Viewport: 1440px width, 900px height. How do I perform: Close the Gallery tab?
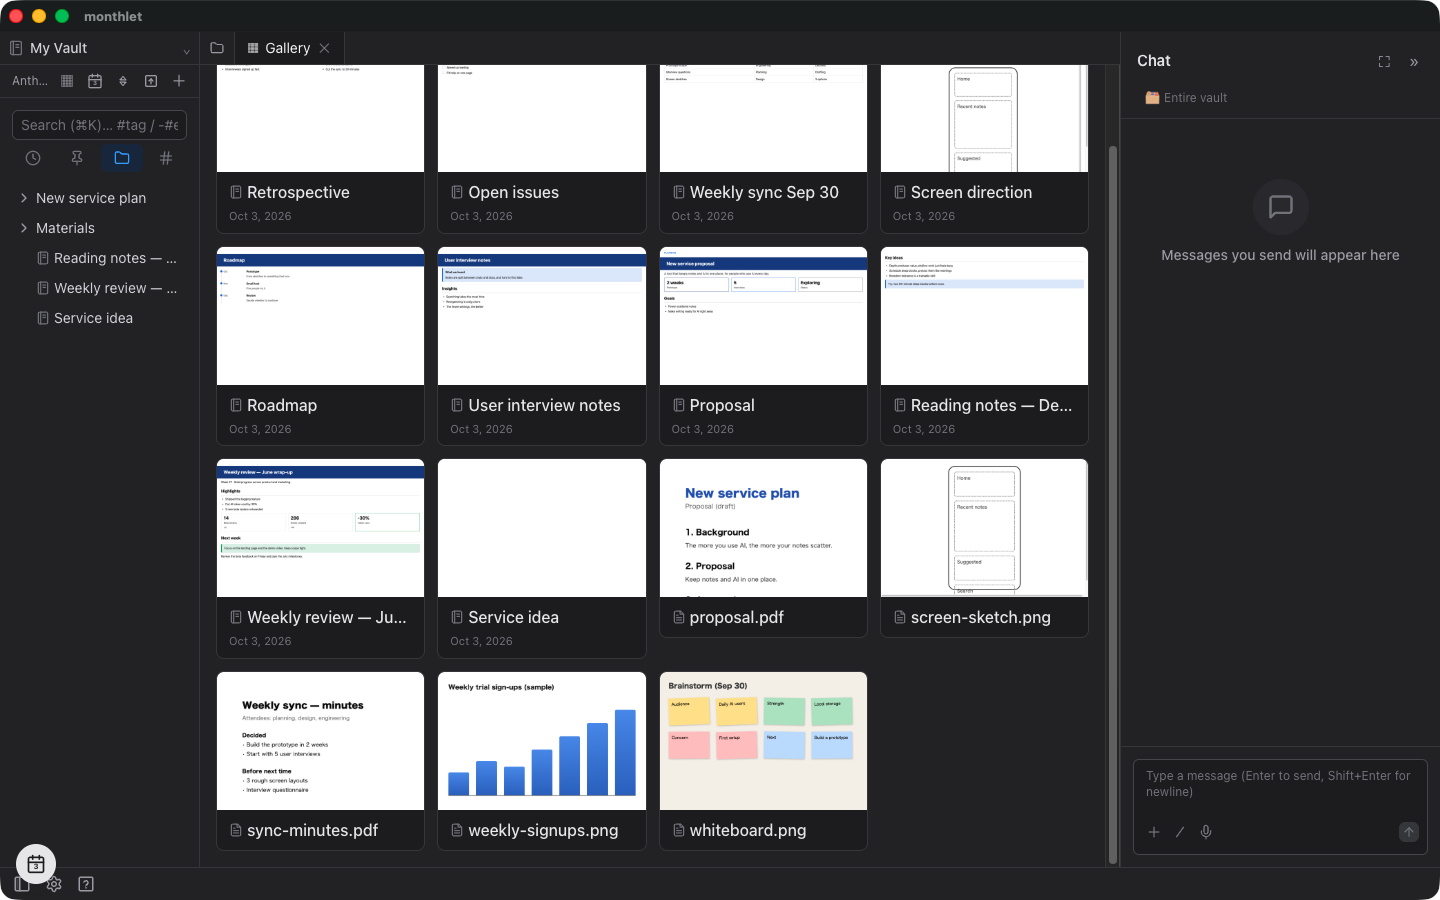[x=325, y=48]
